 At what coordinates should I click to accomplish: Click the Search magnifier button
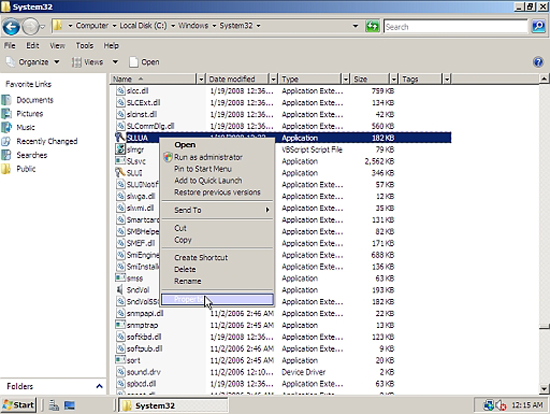point(538,26)
